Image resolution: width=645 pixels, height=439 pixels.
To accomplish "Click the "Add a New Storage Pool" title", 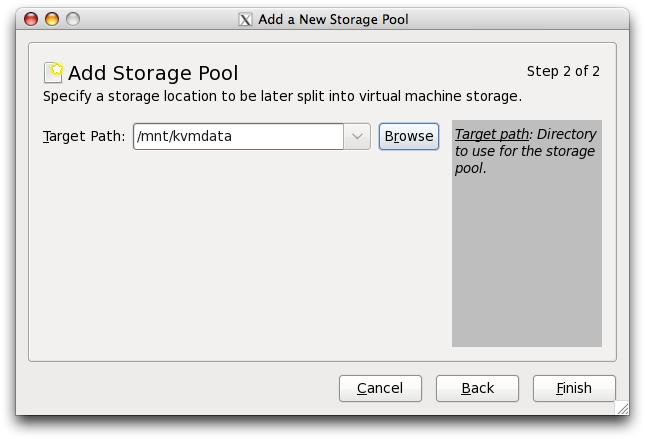I will [333, 19].
